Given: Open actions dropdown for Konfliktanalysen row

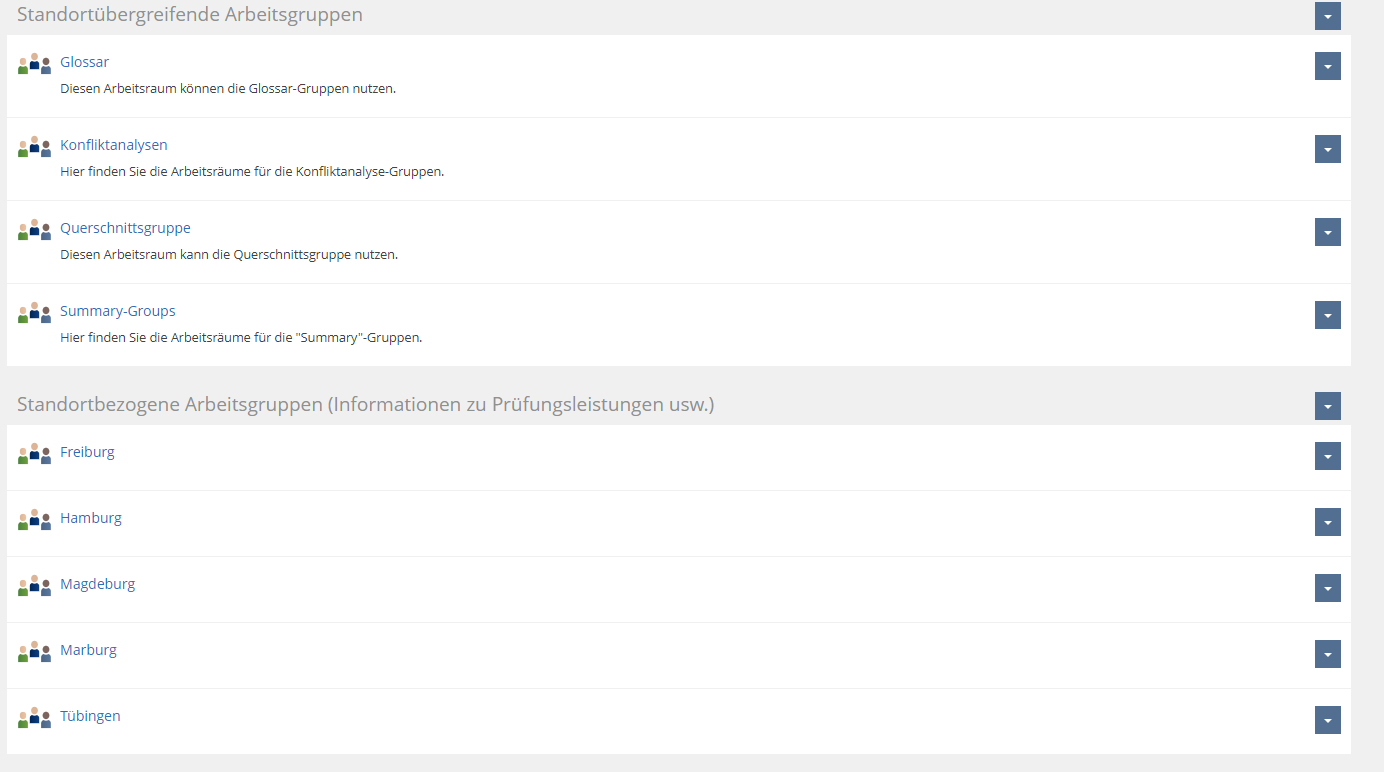Looking at the screenshot, I should [1327, 149].
